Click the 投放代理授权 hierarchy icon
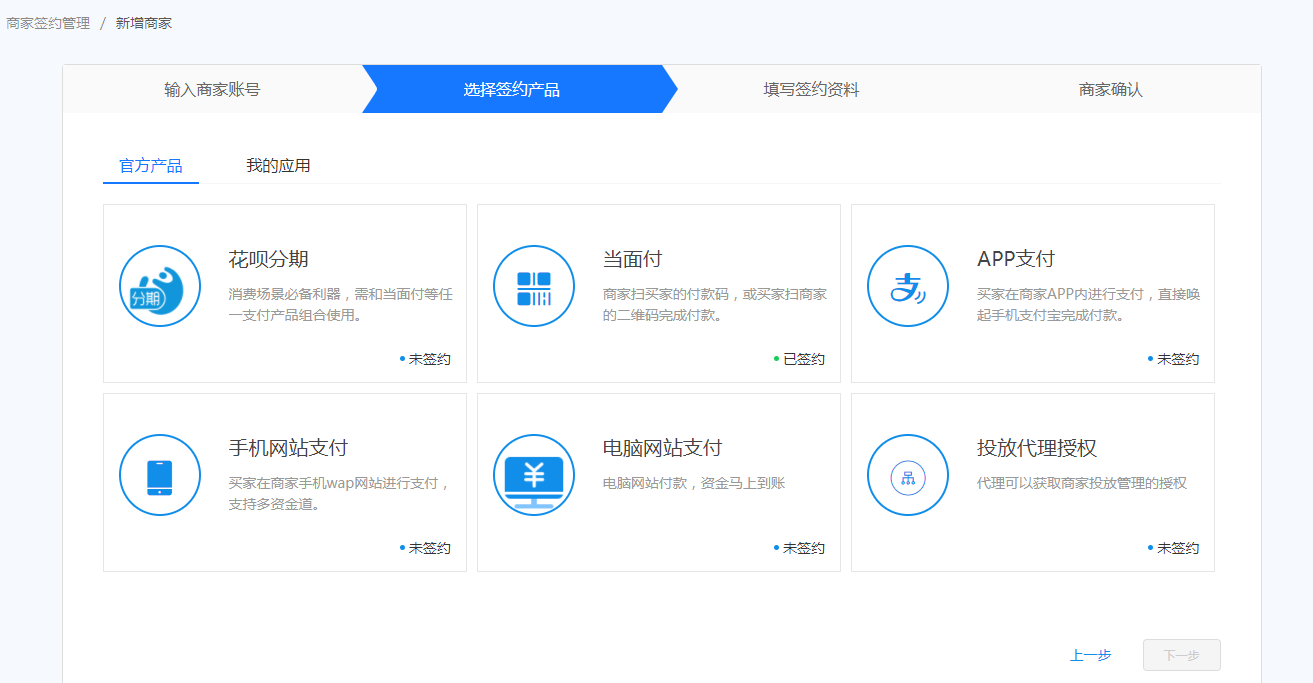The height and width of the screenshot is (683, 1313). pos(908,475)
